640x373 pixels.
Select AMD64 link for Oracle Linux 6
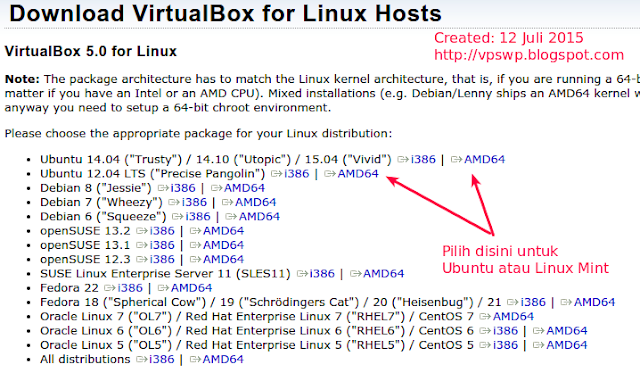pyautogui.click(x=567, y=331)
